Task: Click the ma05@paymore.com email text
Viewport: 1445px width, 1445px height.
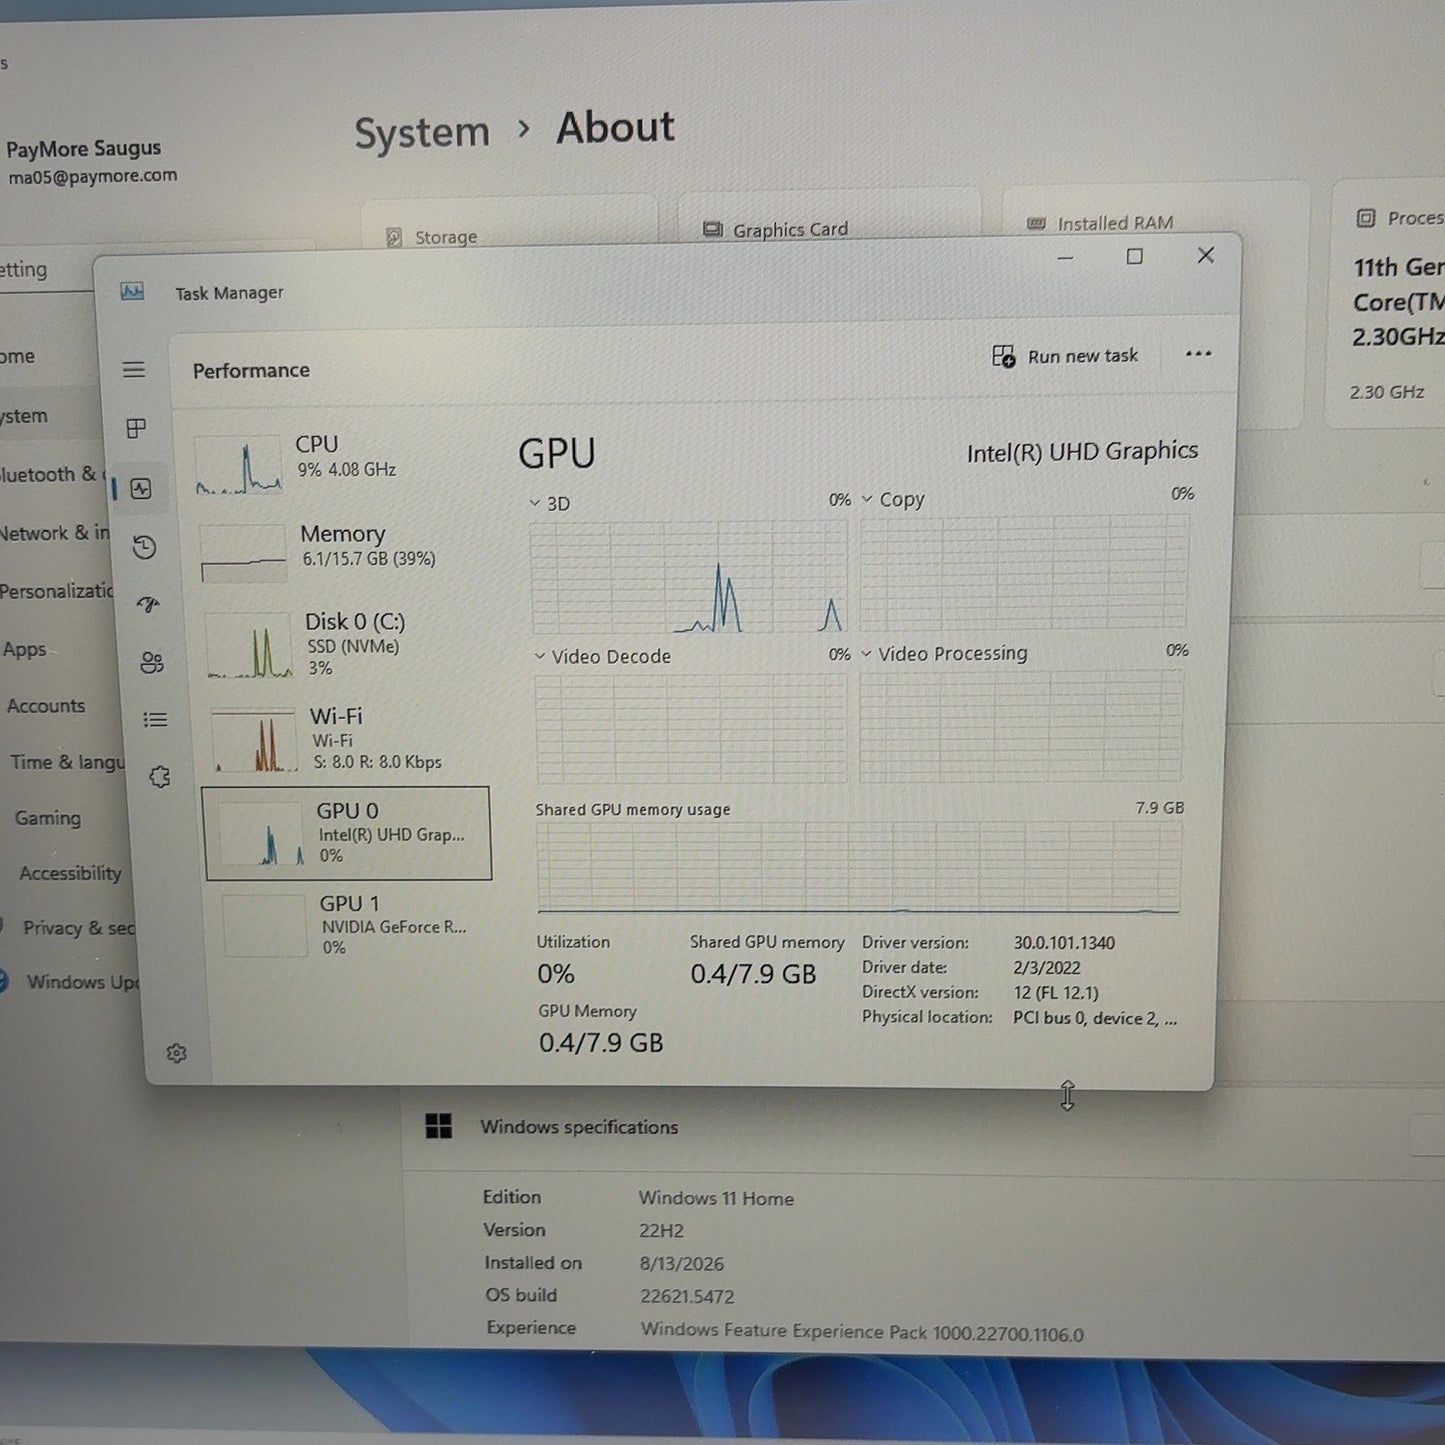Action: point(92,176)
